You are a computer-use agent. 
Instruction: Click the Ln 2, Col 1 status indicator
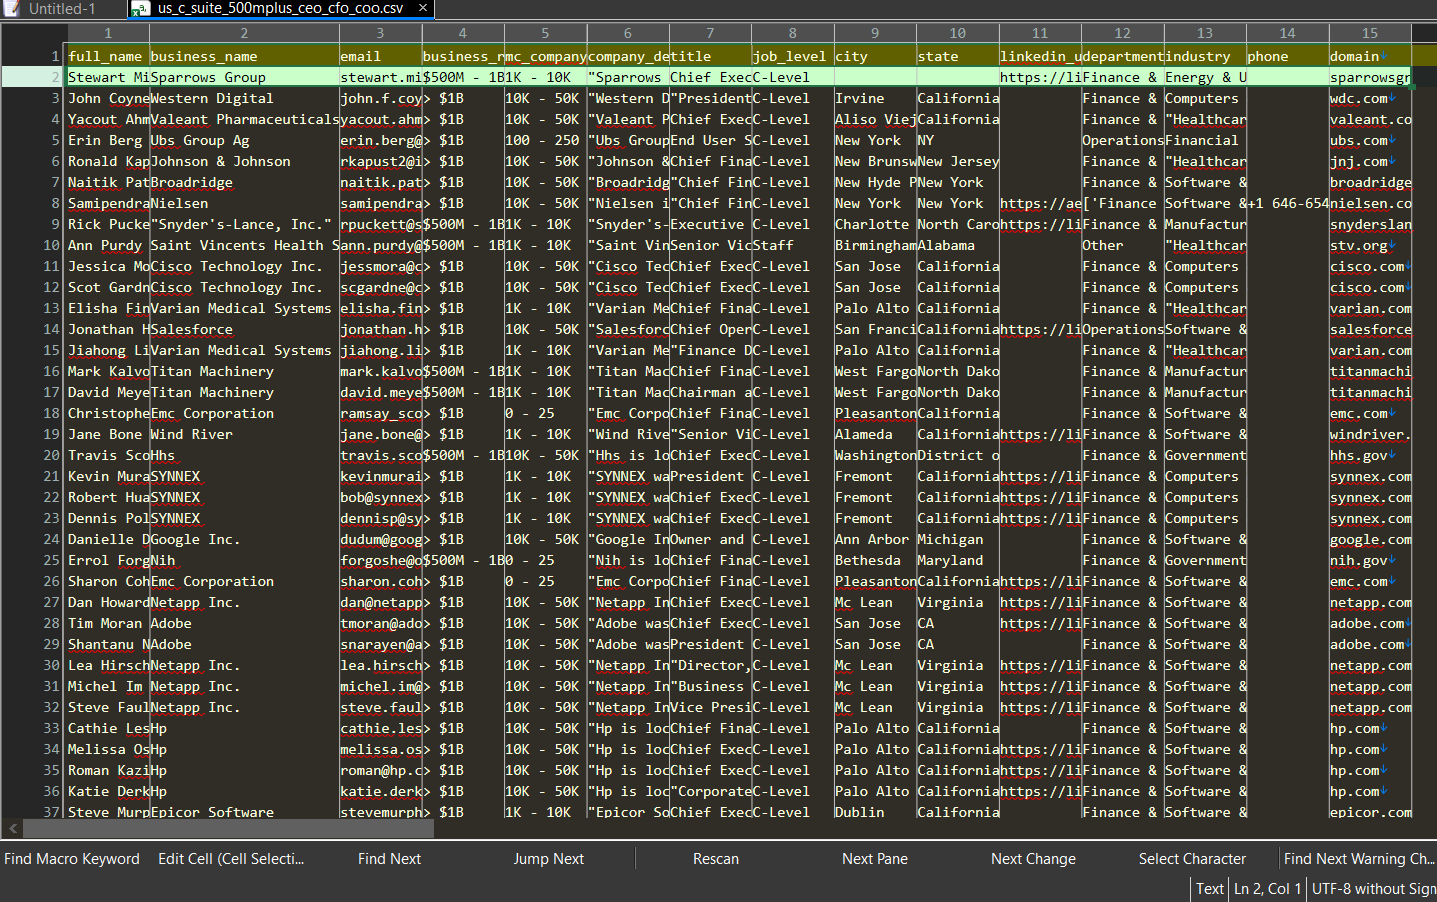1267,888
